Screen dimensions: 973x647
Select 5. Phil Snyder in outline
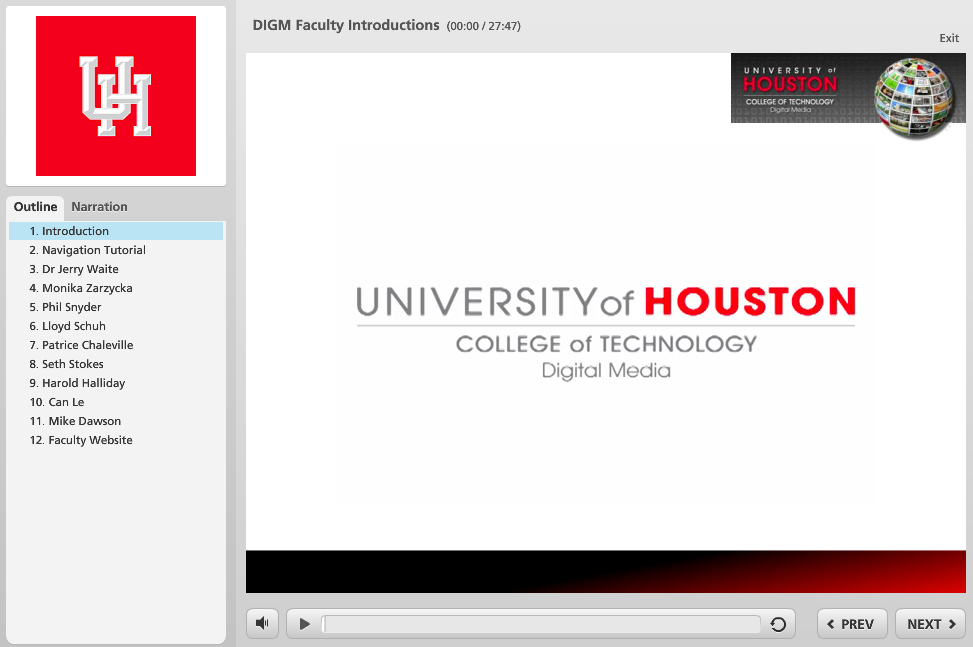116,307
